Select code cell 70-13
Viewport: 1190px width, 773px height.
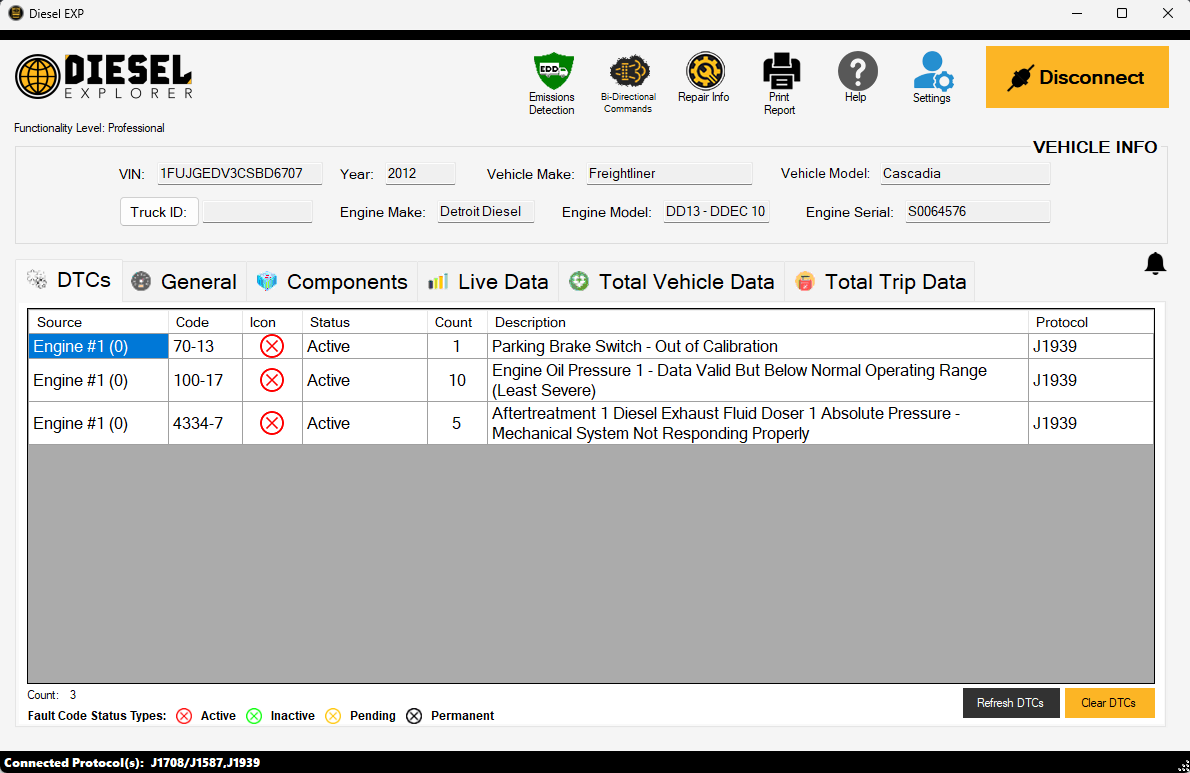[205, 346]
